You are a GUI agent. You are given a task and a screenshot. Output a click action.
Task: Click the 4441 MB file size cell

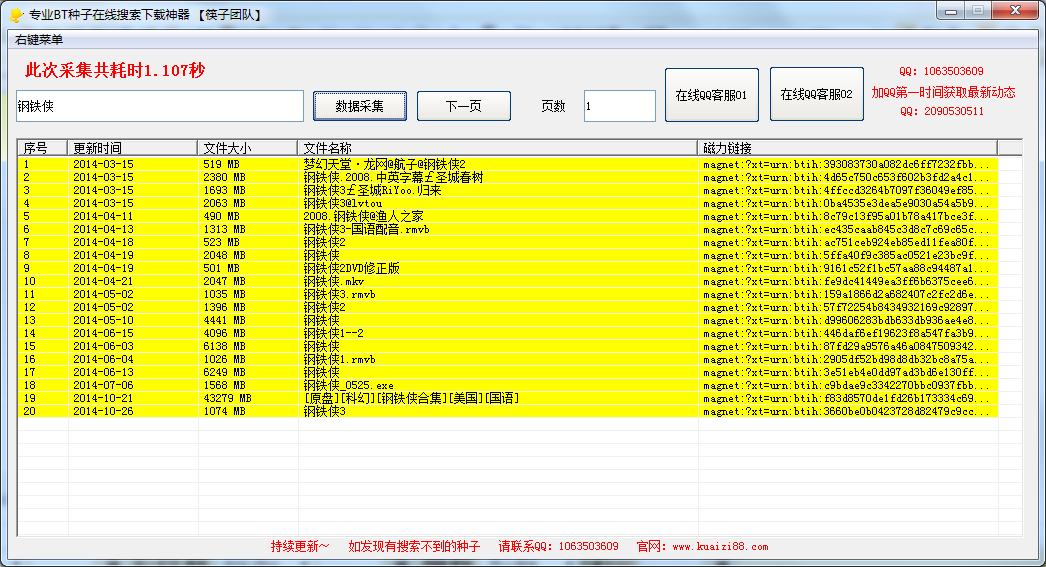pyautogui.click(x=224, y=320)
